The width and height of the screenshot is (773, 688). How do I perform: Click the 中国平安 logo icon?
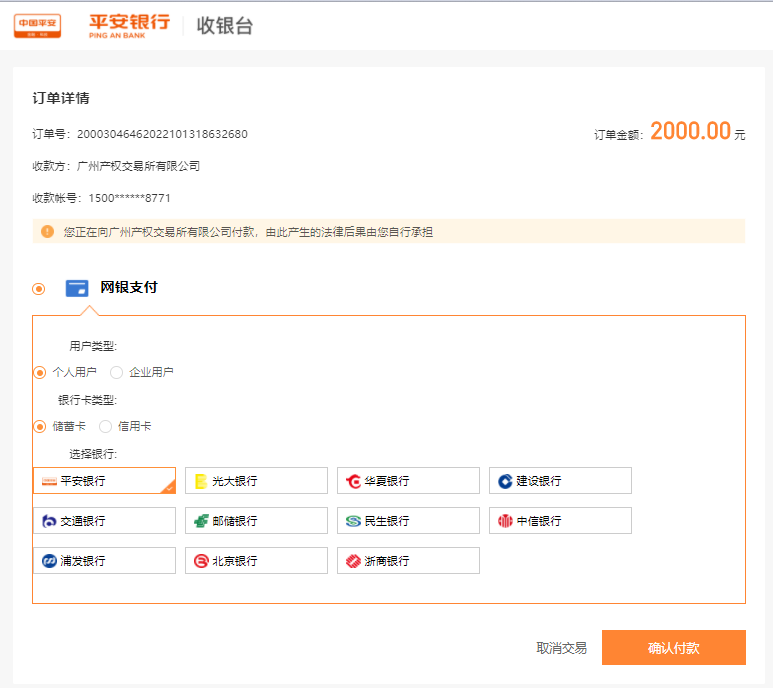click(x=37, y=26)
